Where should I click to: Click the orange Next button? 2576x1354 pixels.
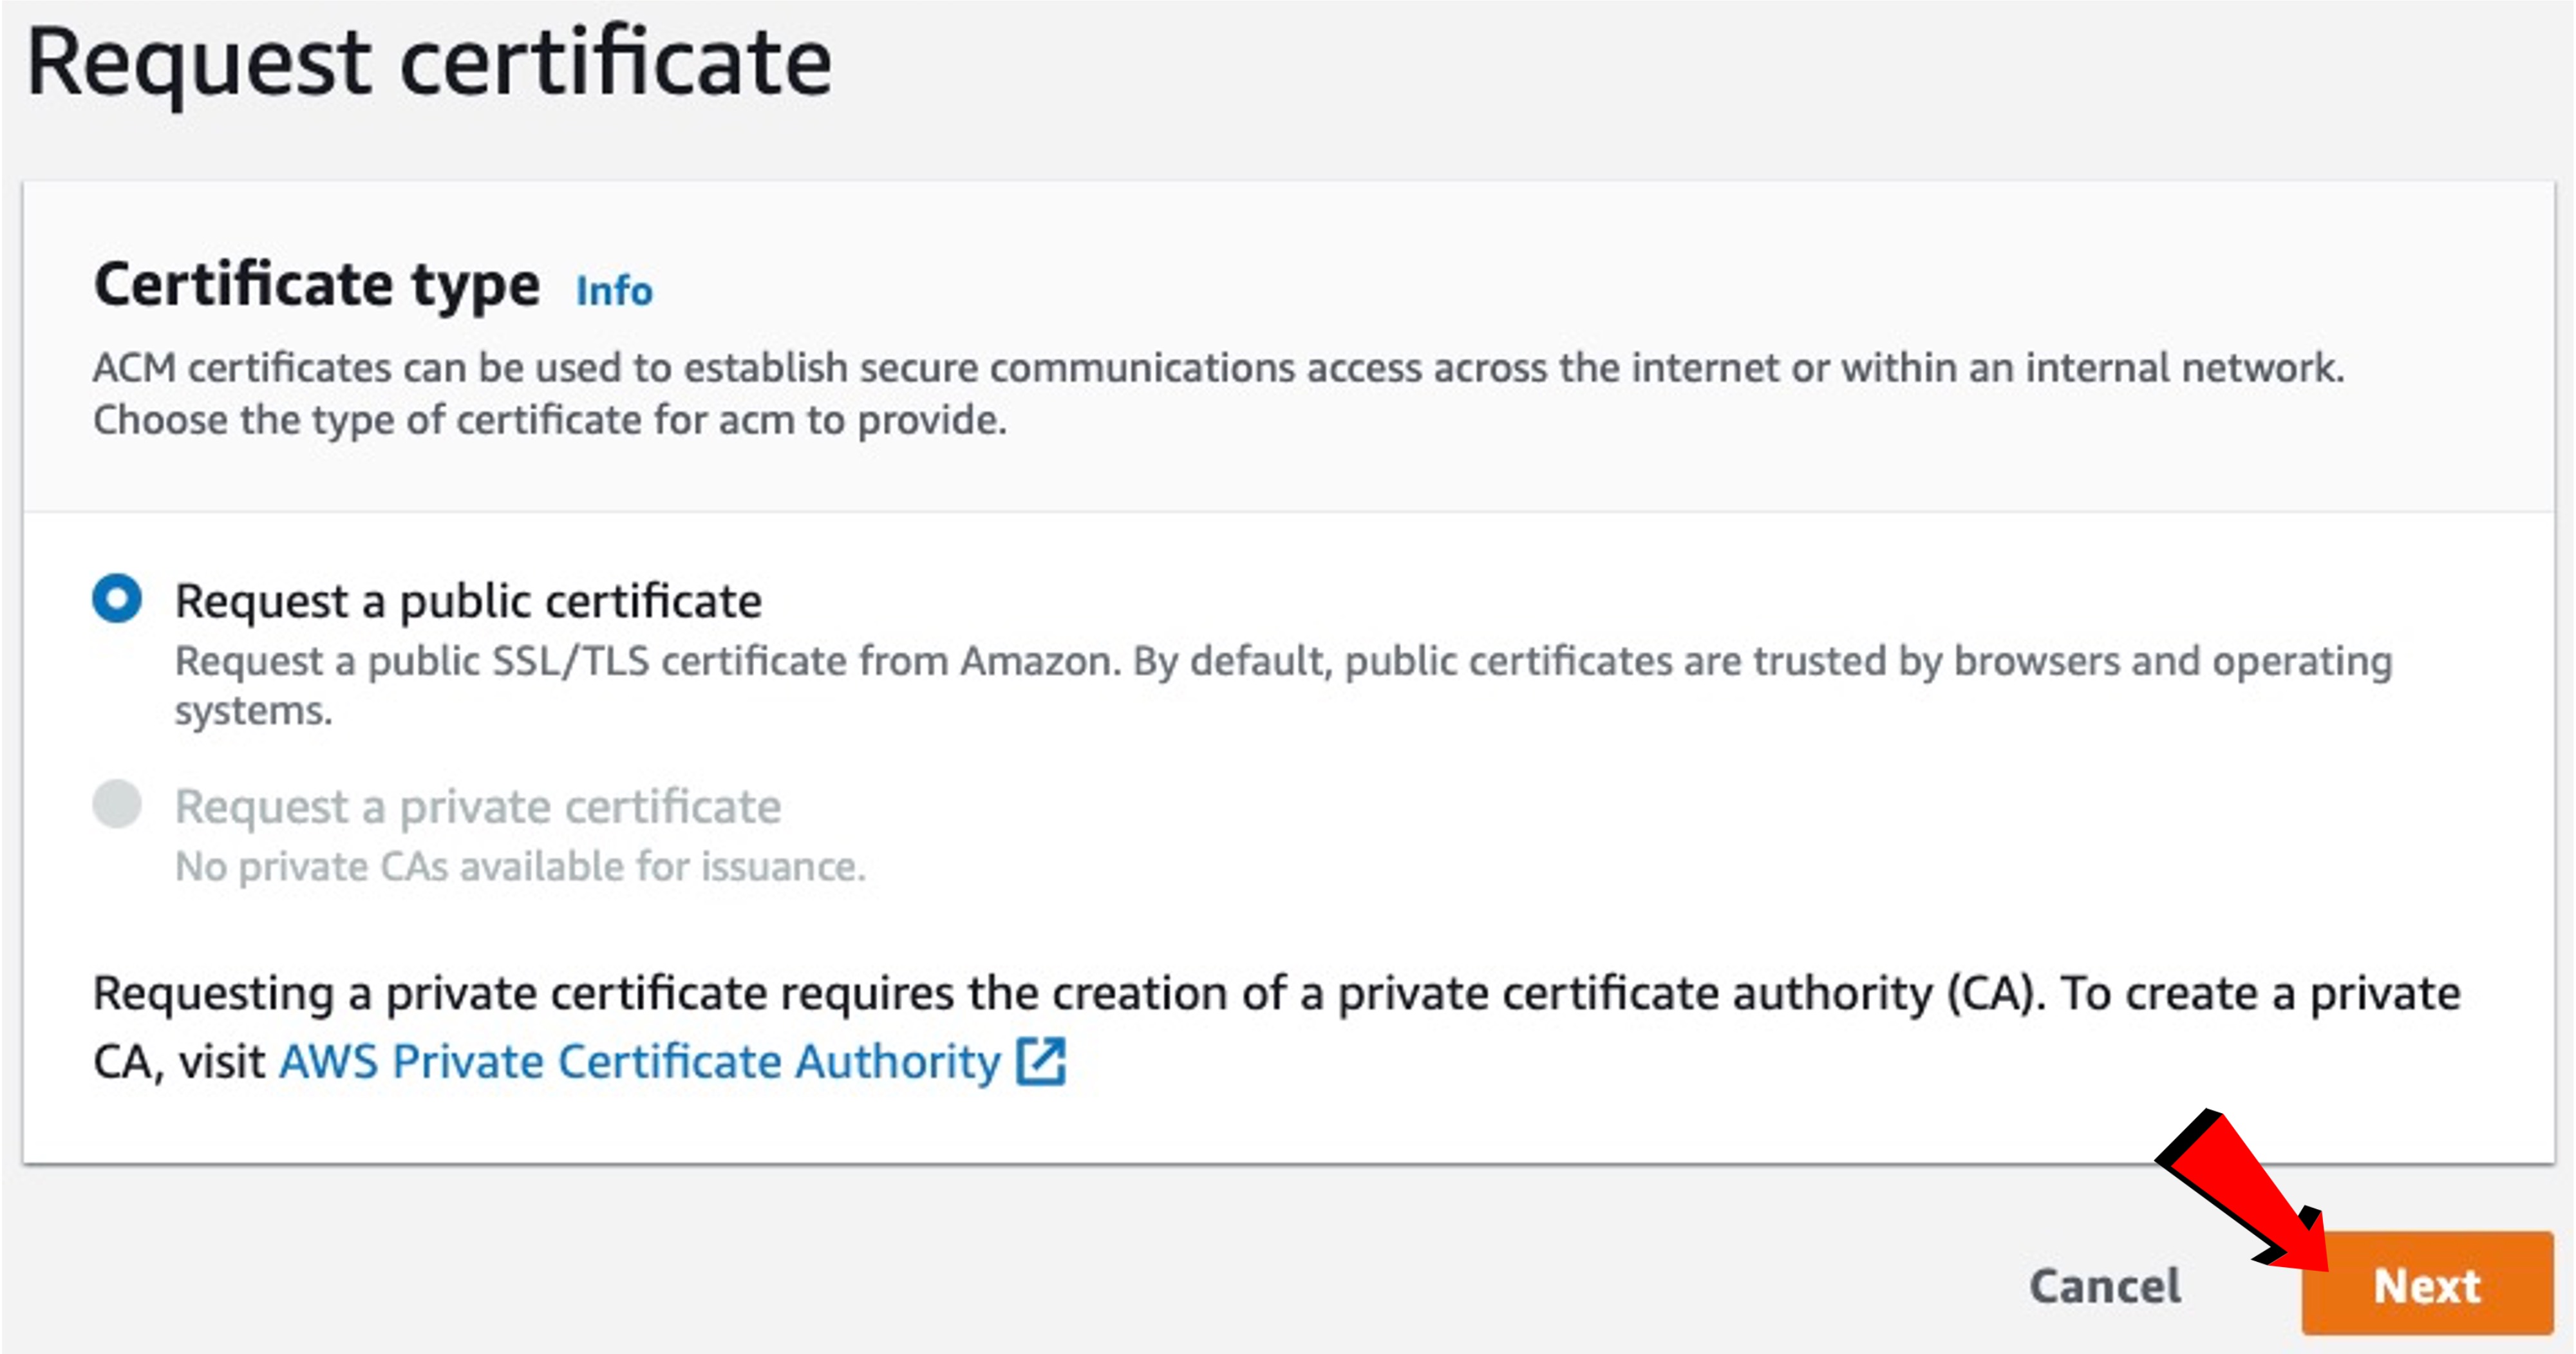(2427, 1284)
